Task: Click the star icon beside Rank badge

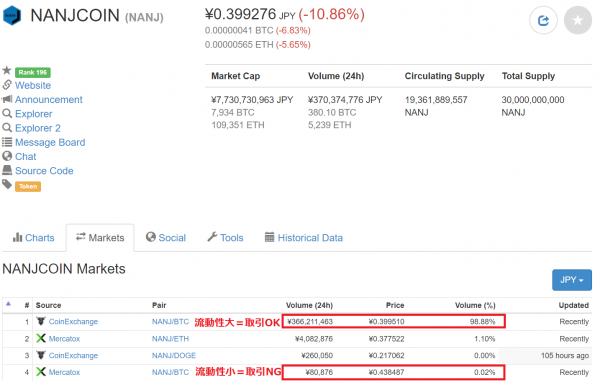Action: point(7,70)
